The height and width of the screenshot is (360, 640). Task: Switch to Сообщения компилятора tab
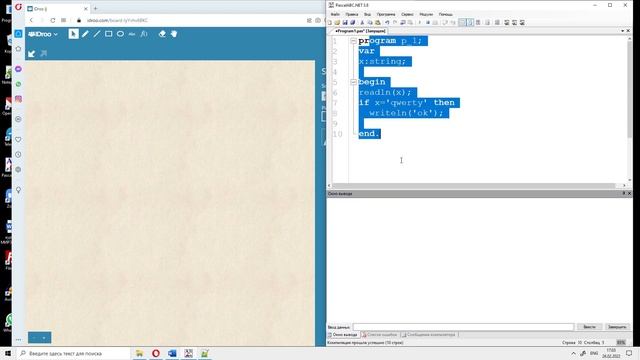pyautogui.click(x=429, y=335)
